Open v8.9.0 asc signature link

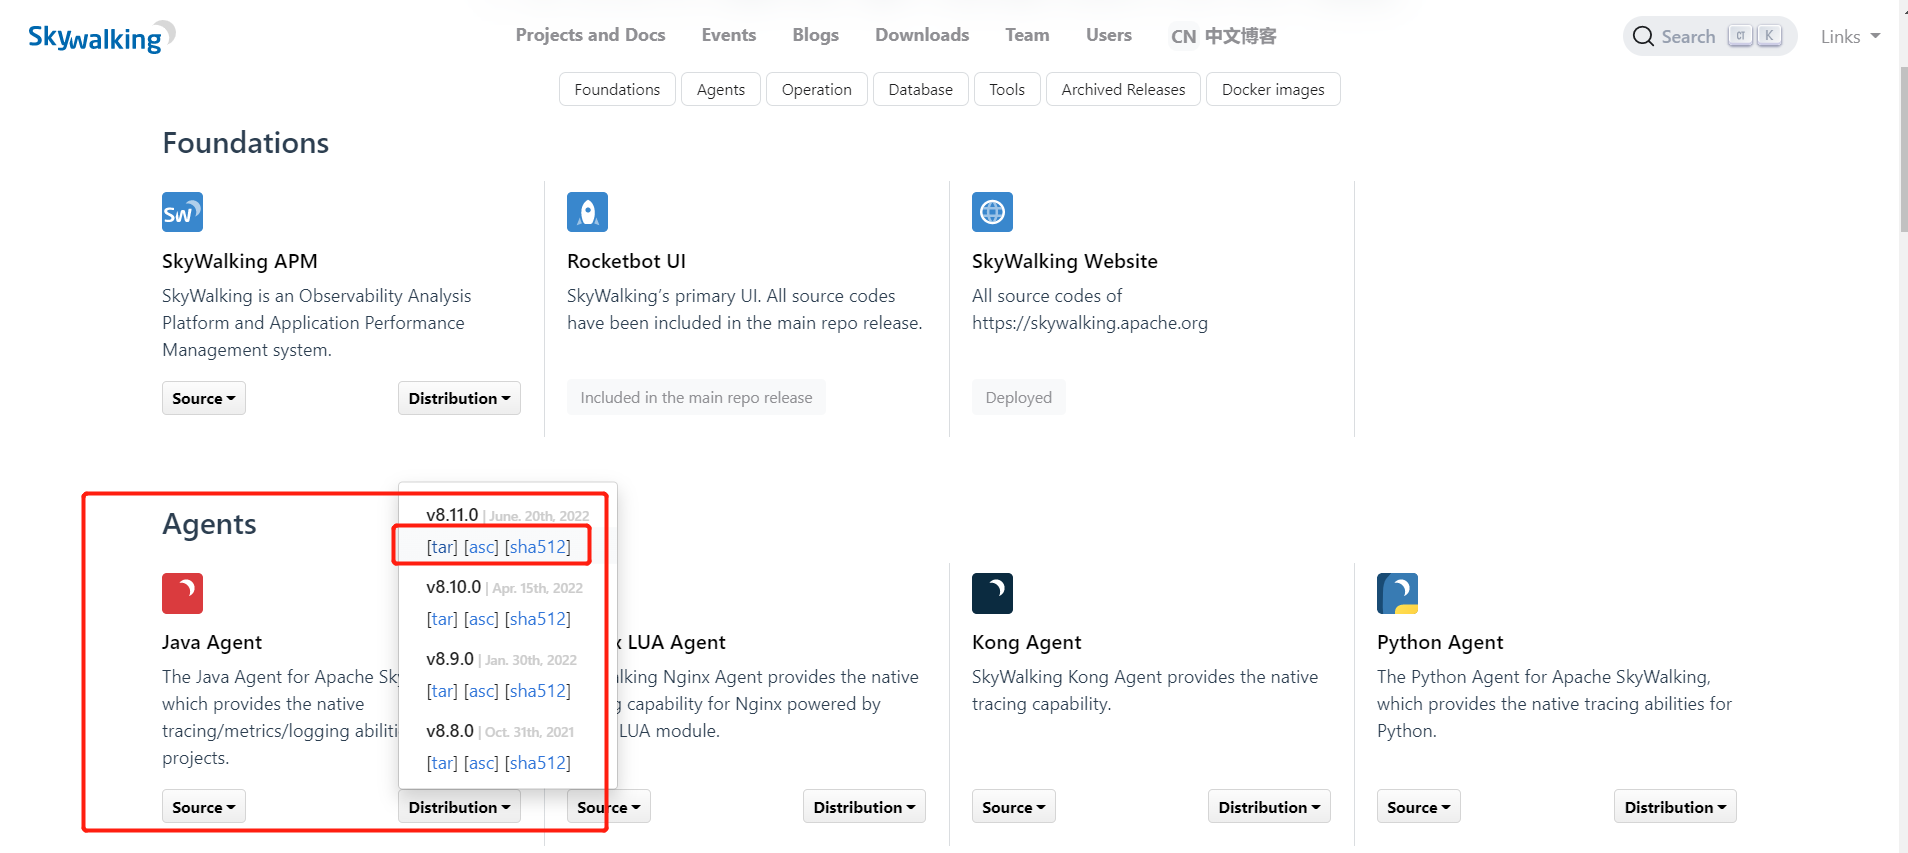481,691
